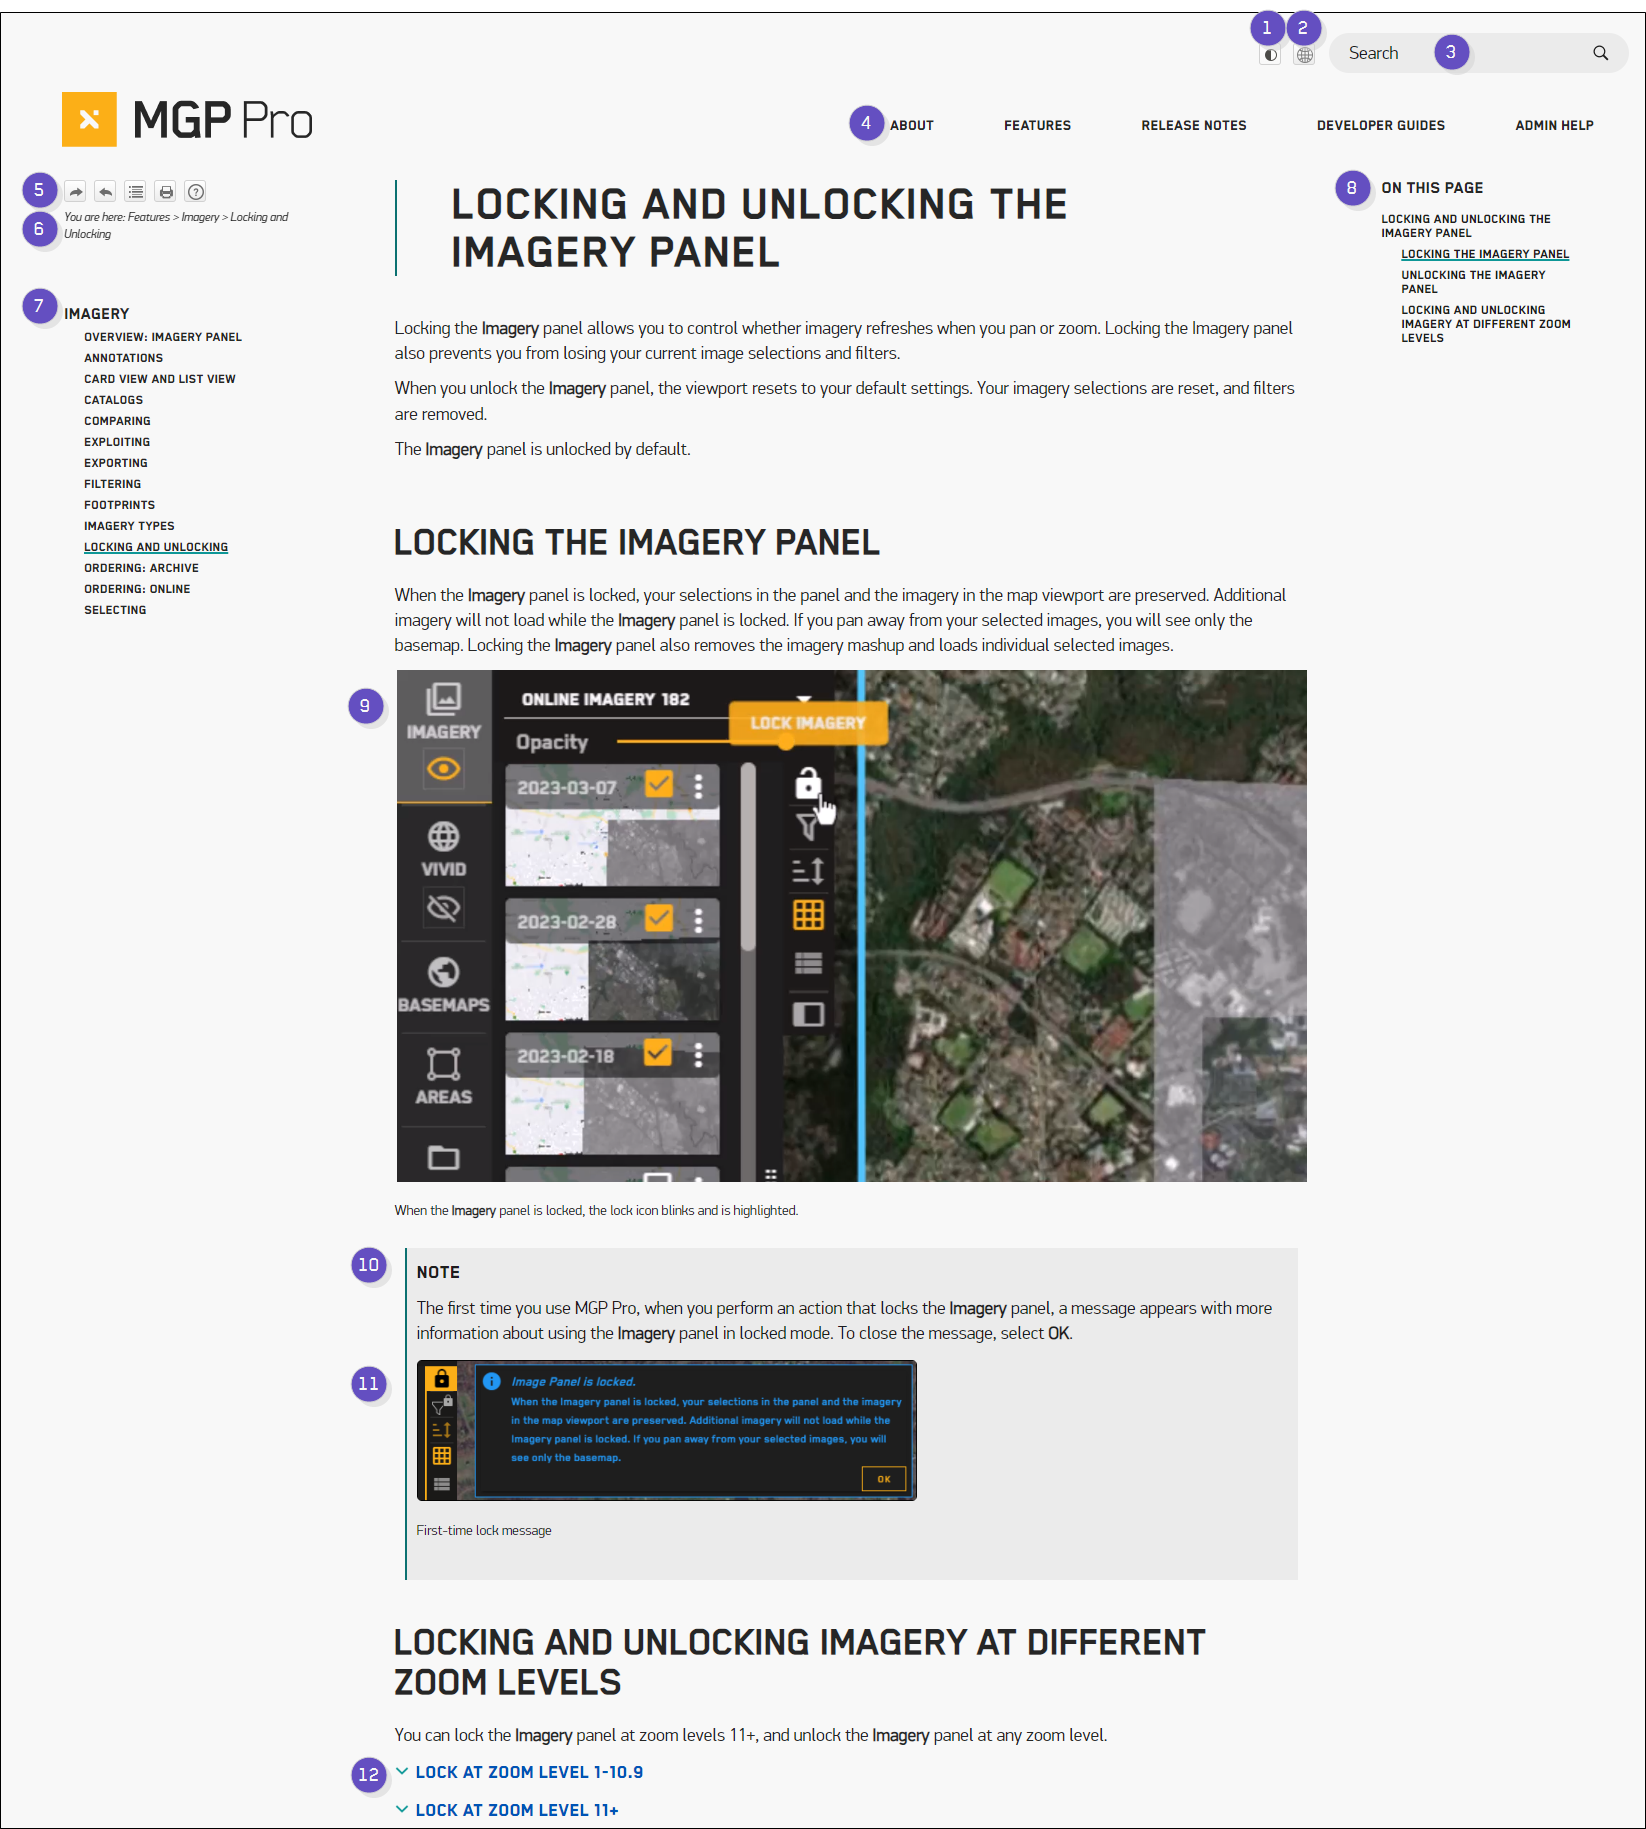The image size is (1646, 1829).
Task: Open Overview: Imagery Panel in sidebar
Action: point(163,337)
